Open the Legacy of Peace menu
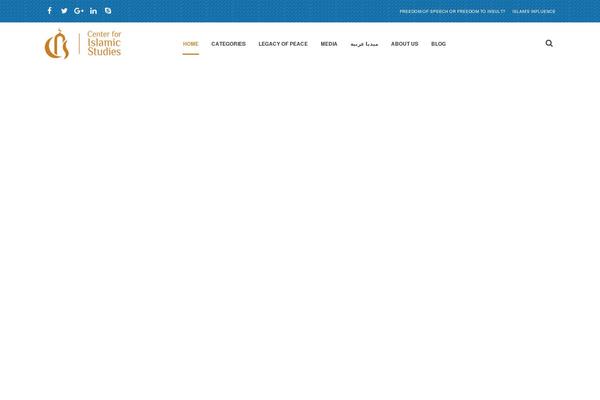Screen dimensions: 600x400 pos(283,44)
